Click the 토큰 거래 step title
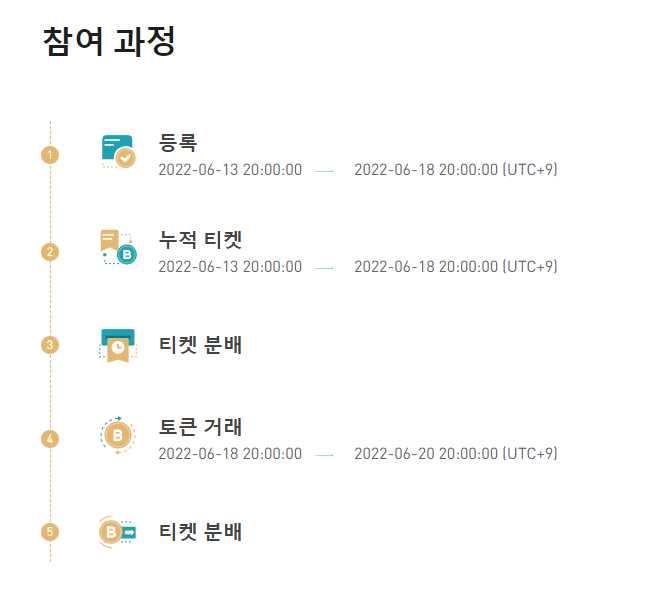This screenshot has width=647, height=593. [x=201, y=427]
